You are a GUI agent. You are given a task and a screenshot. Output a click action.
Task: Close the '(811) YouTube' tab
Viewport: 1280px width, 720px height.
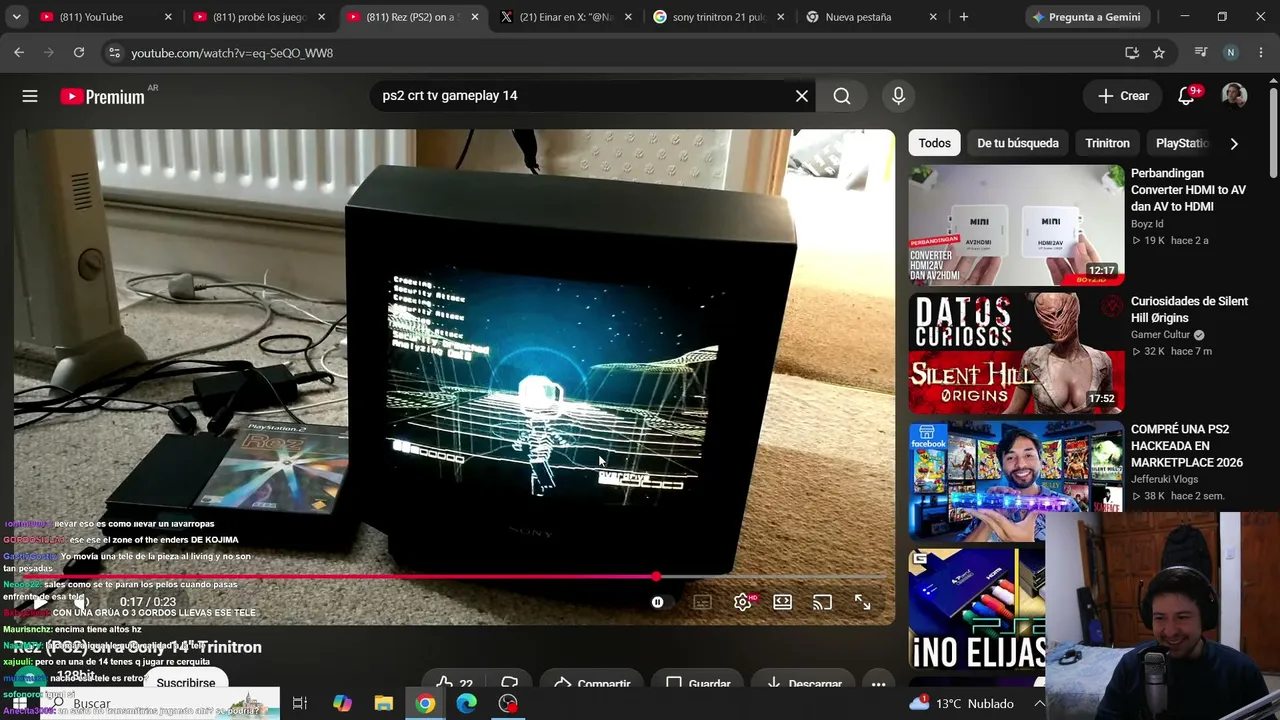coord(168,17)
